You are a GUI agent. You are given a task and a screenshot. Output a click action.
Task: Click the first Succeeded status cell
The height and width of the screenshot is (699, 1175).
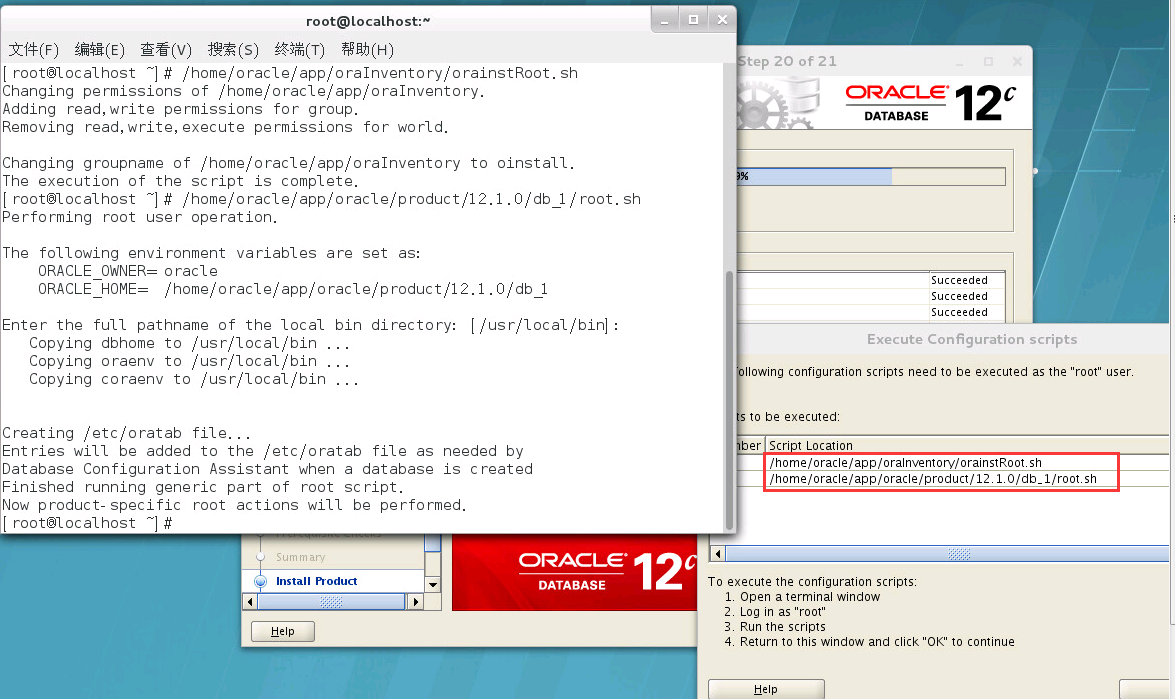tap(967, 280)
